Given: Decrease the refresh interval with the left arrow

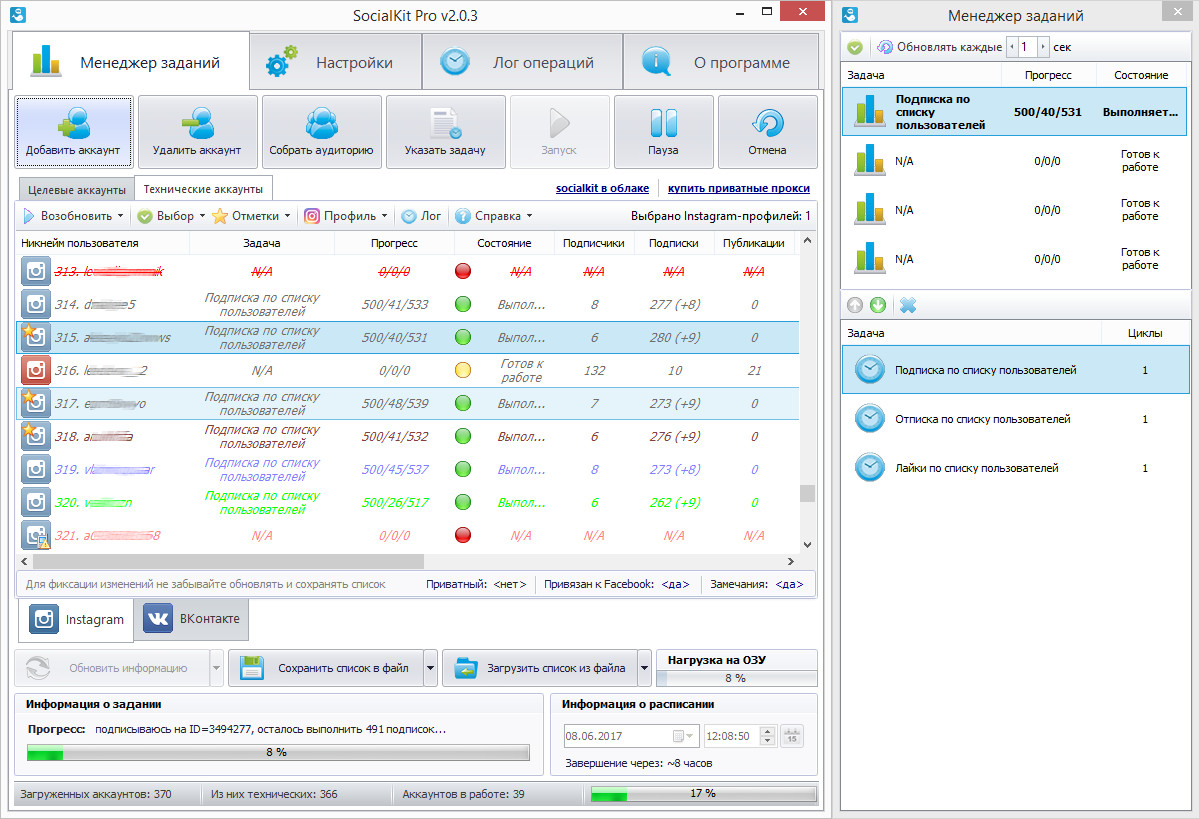Looking at the screenshot, I should (1011, 47).
